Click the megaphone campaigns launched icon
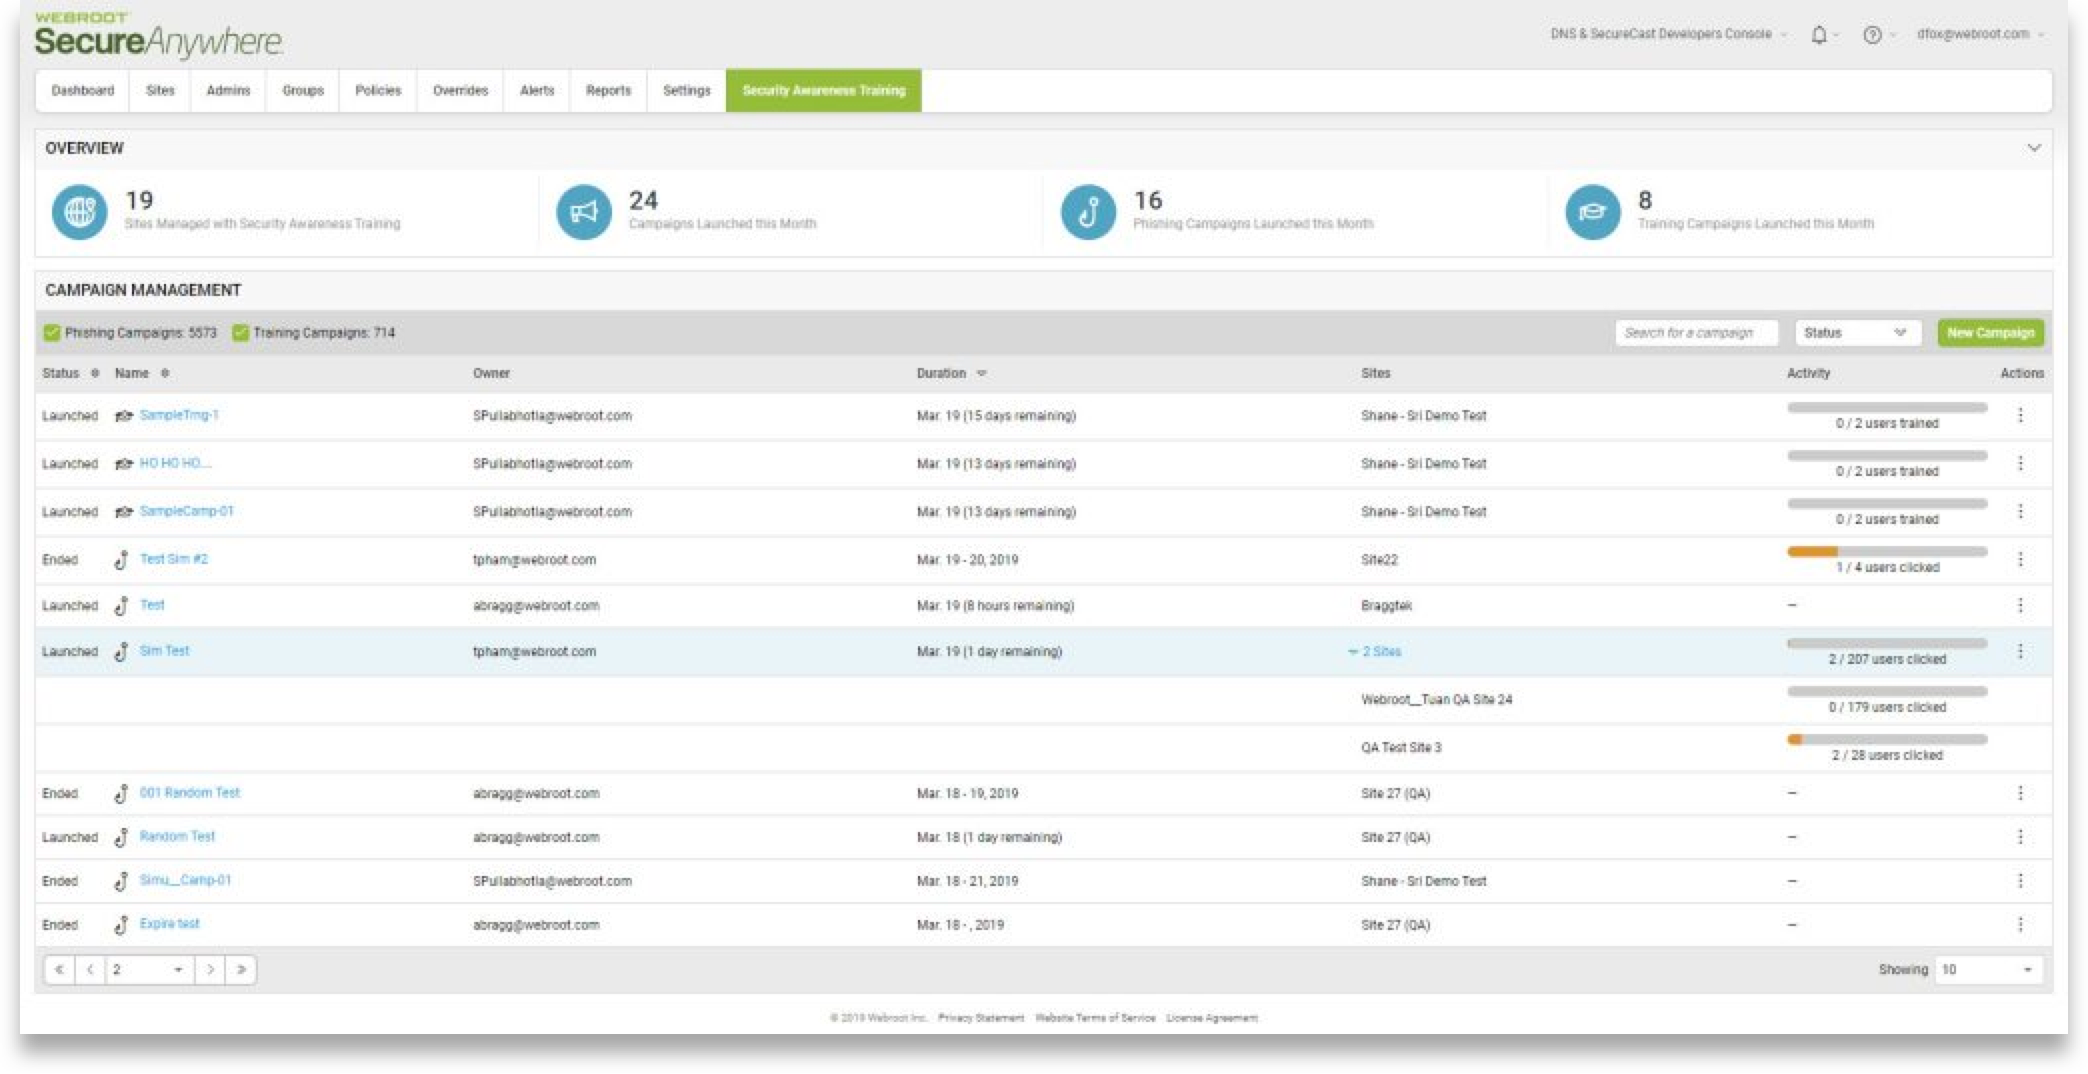2088x1074 pixels. pos(583,212)
